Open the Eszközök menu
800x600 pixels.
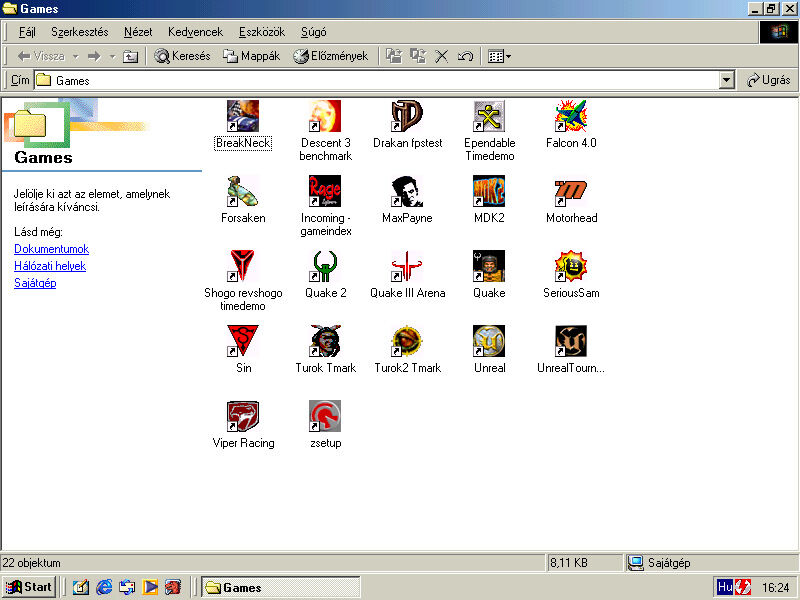pyautogui.click(x=262, y=32)
